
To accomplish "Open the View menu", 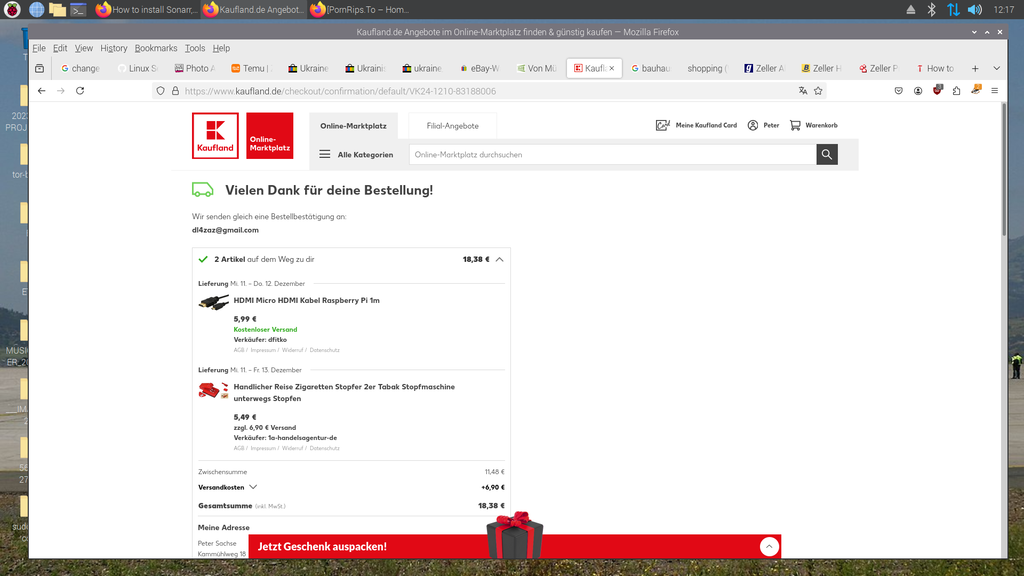I will tap(84, 48).
